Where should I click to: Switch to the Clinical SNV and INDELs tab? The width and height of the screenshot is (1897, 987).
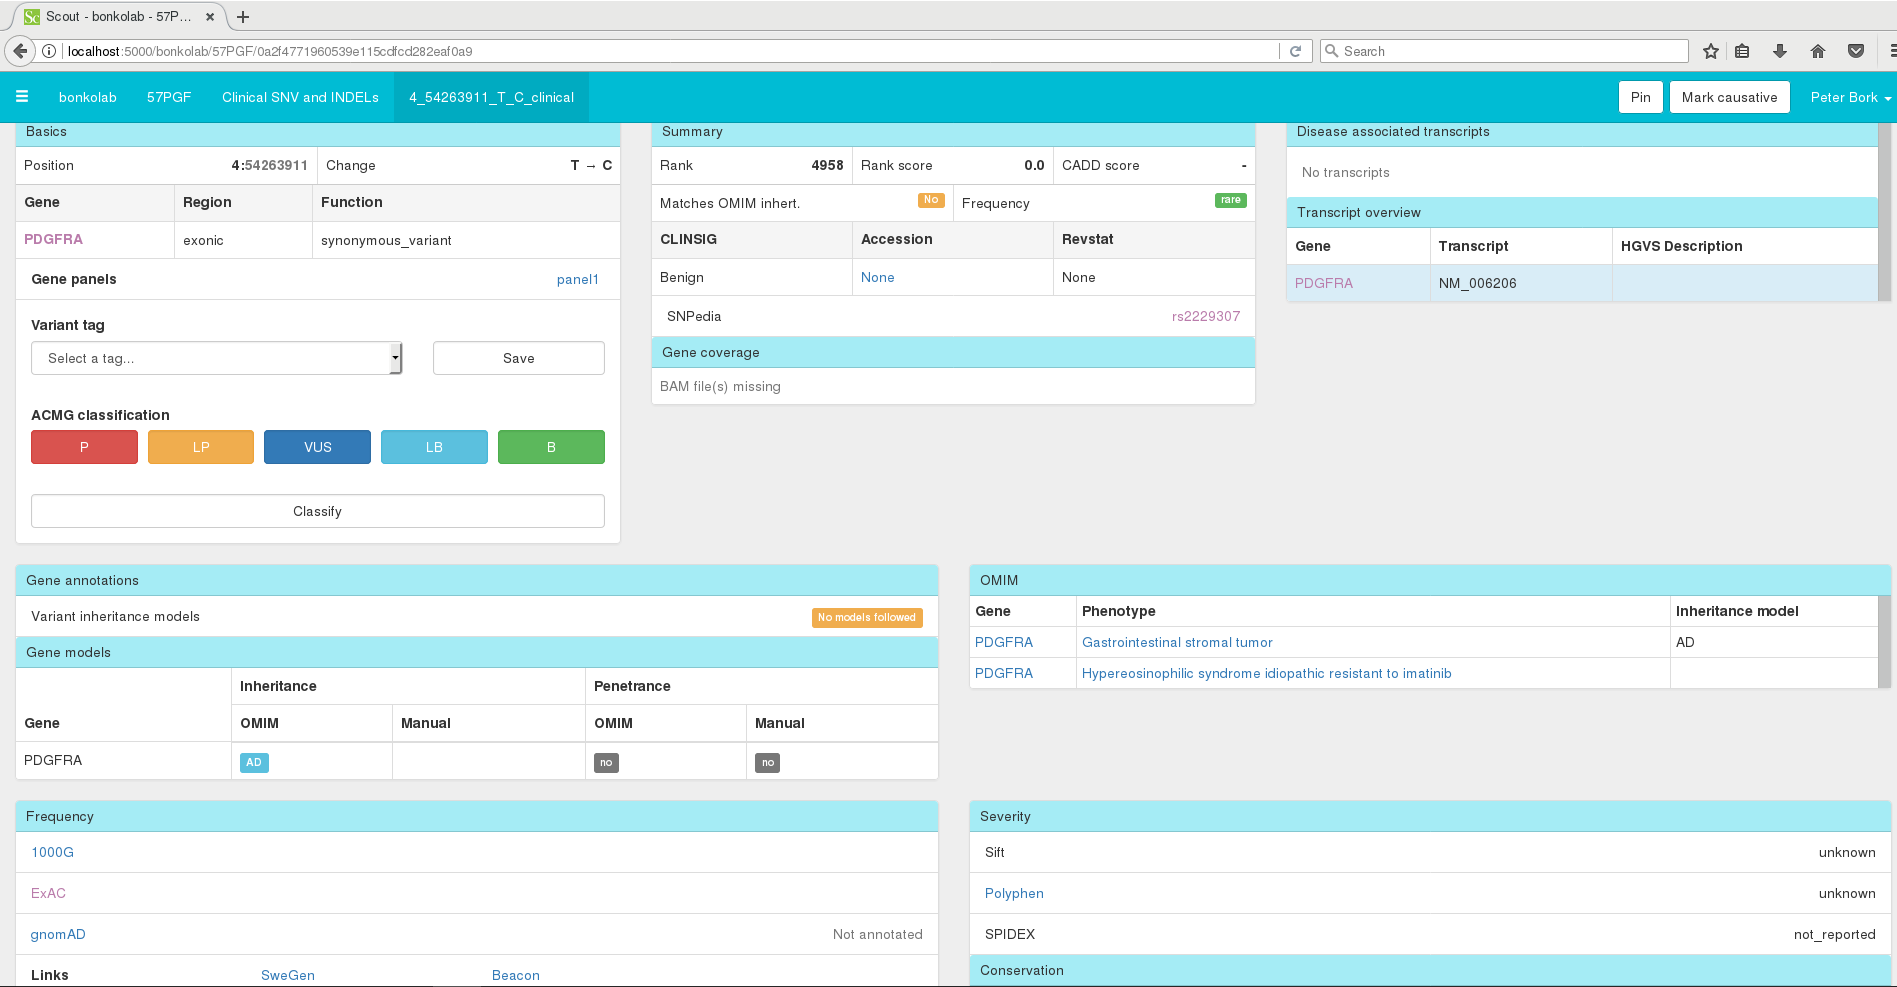300,97
